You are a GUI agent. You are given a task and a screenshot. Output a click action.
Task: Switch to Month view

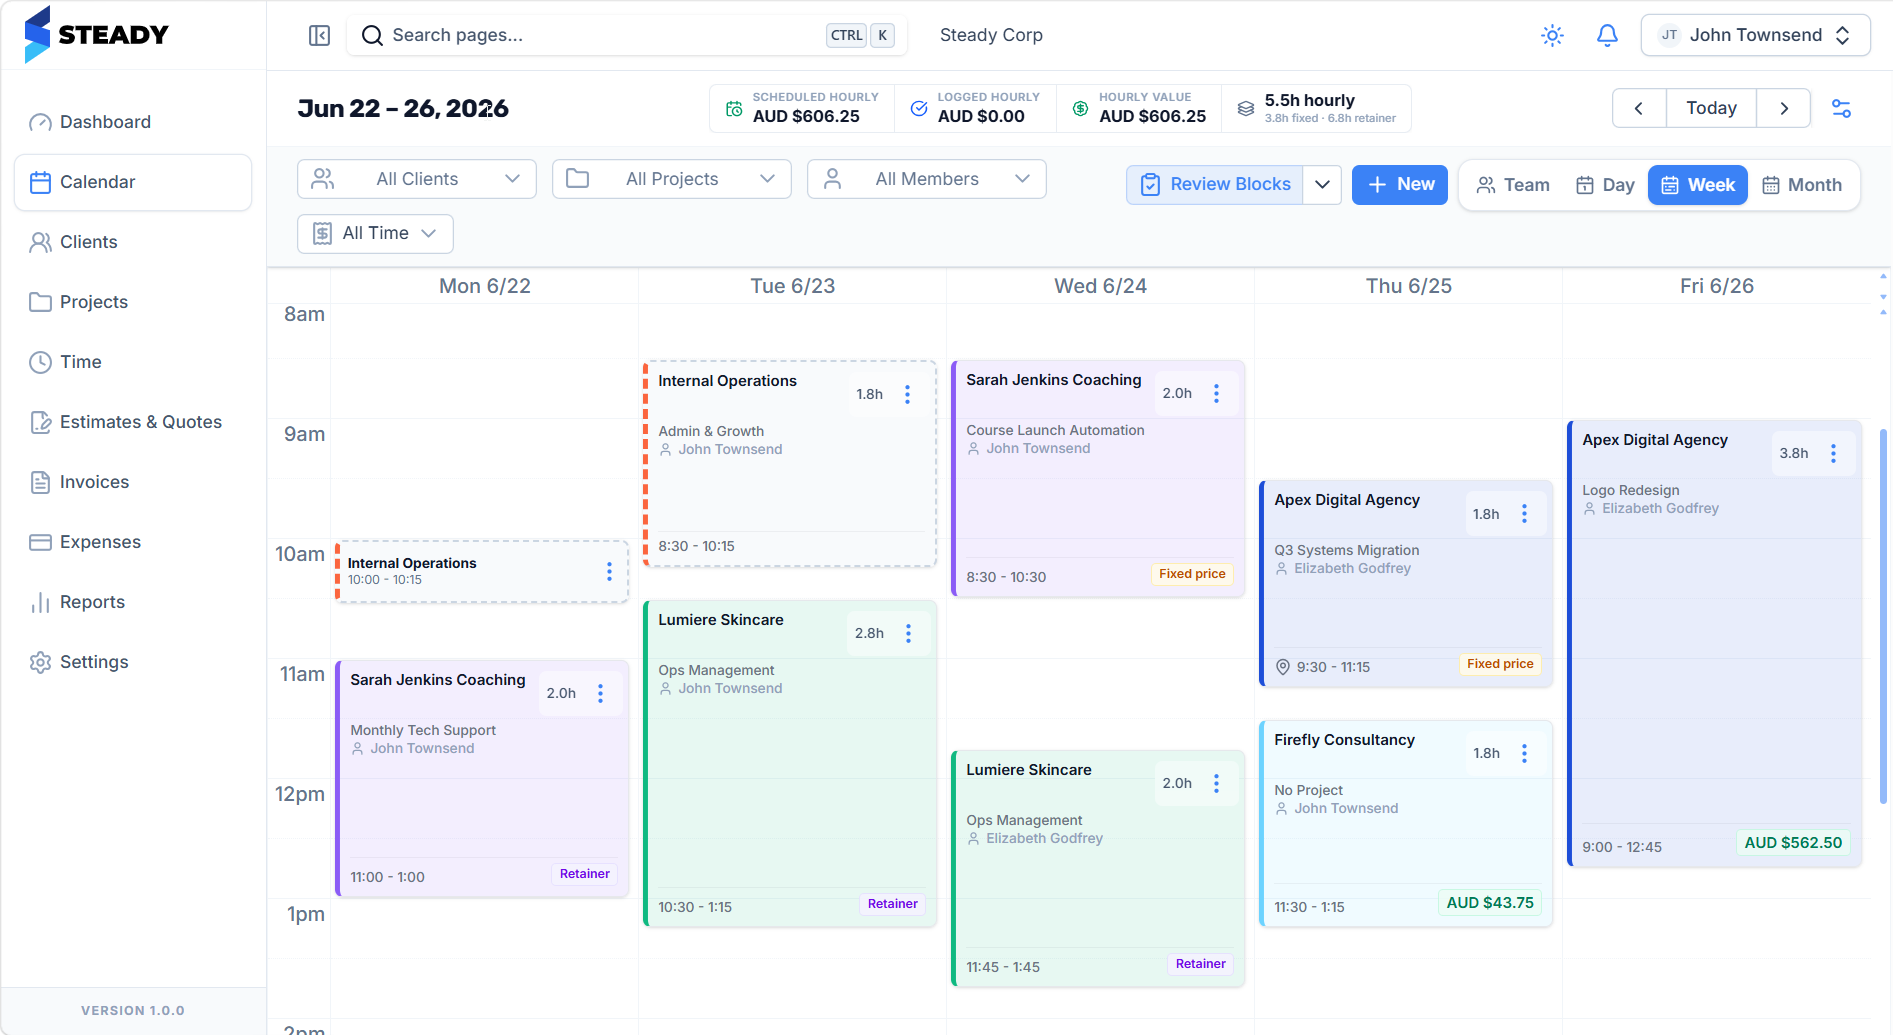point(1802,185)
